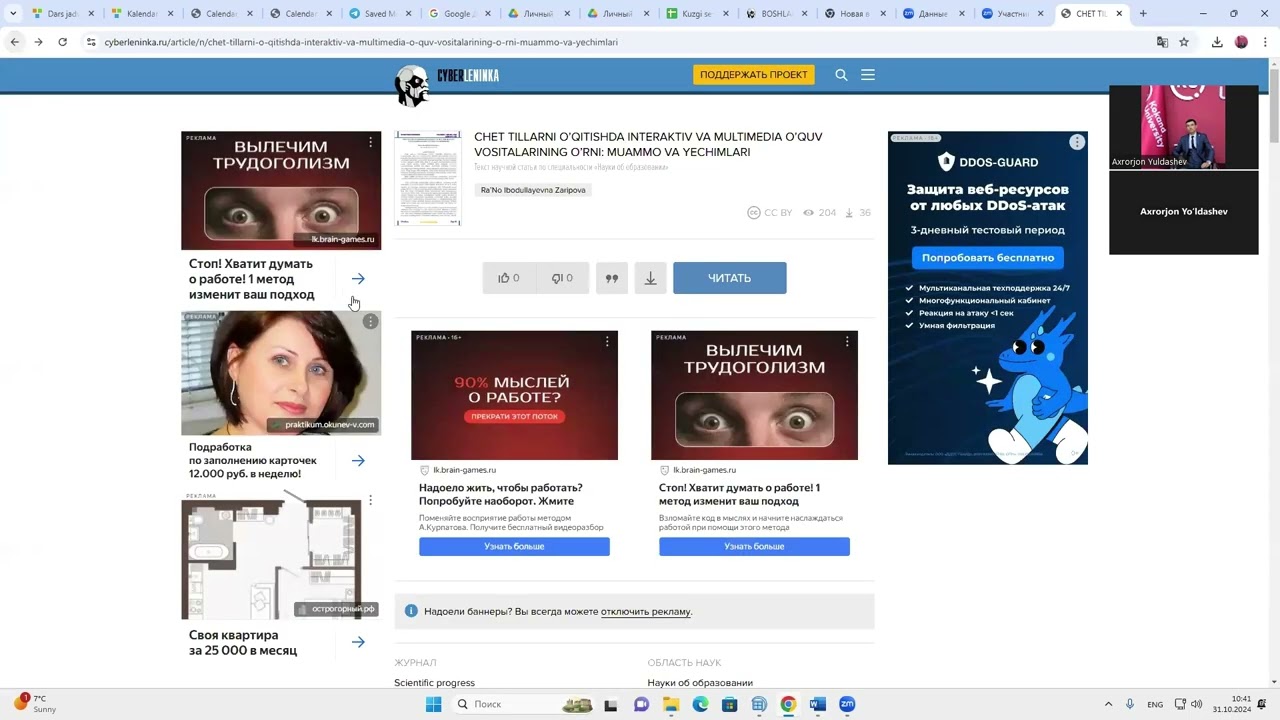Click the info icon in banner notice
This screenshot has width=1280, height=720.
click(411, 611)
